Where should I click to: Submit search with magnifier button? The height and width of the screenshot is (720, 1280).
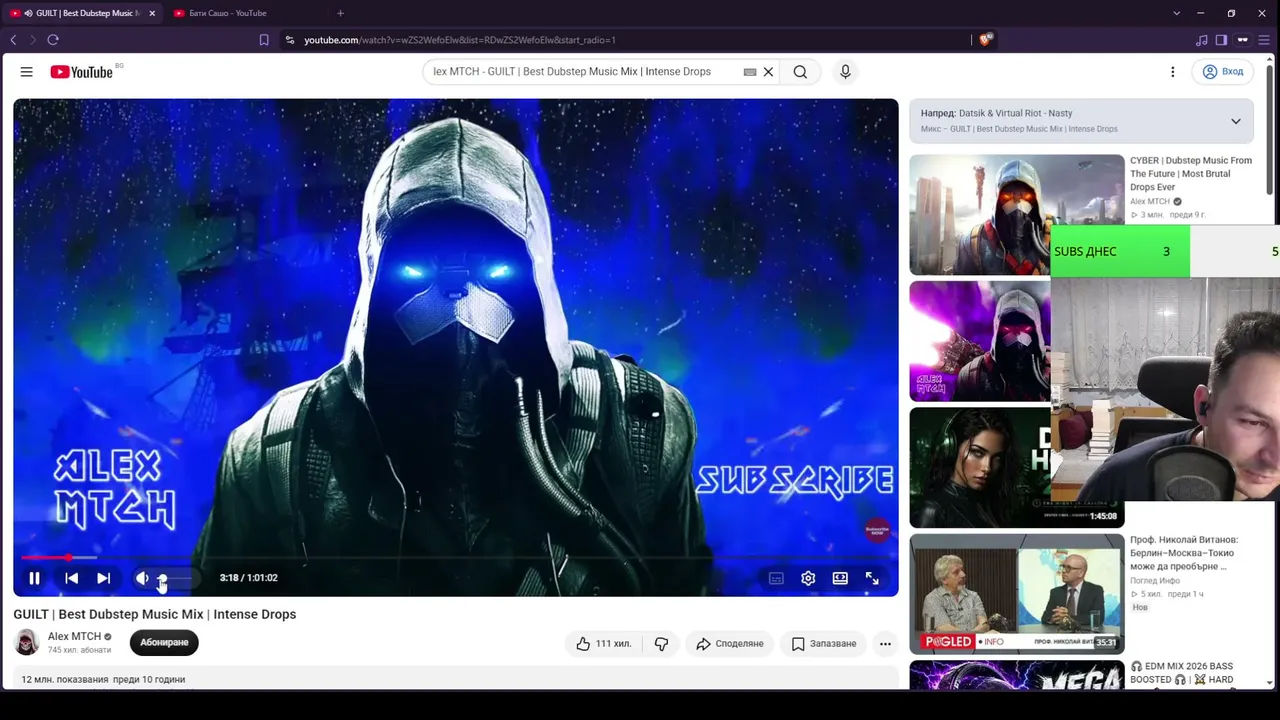[800, 72]
